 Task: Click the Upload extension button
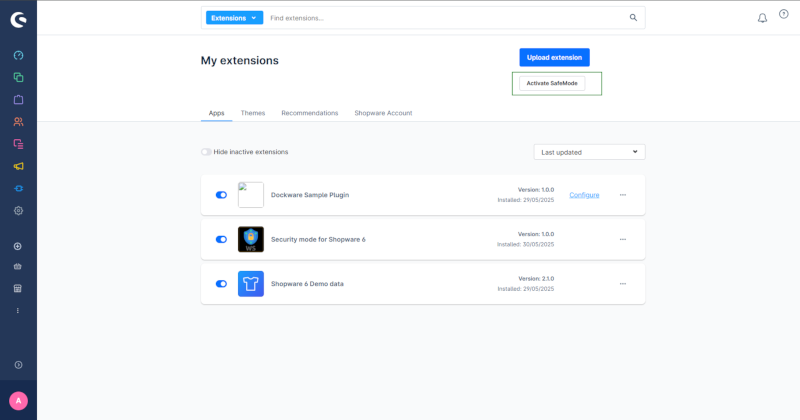[555, 58]
